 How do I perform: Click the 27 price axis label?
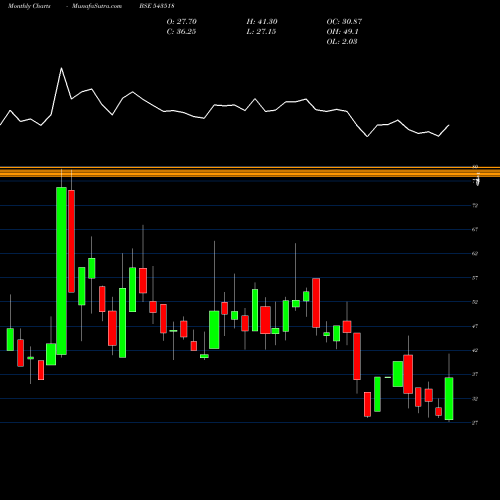point(475,423)
